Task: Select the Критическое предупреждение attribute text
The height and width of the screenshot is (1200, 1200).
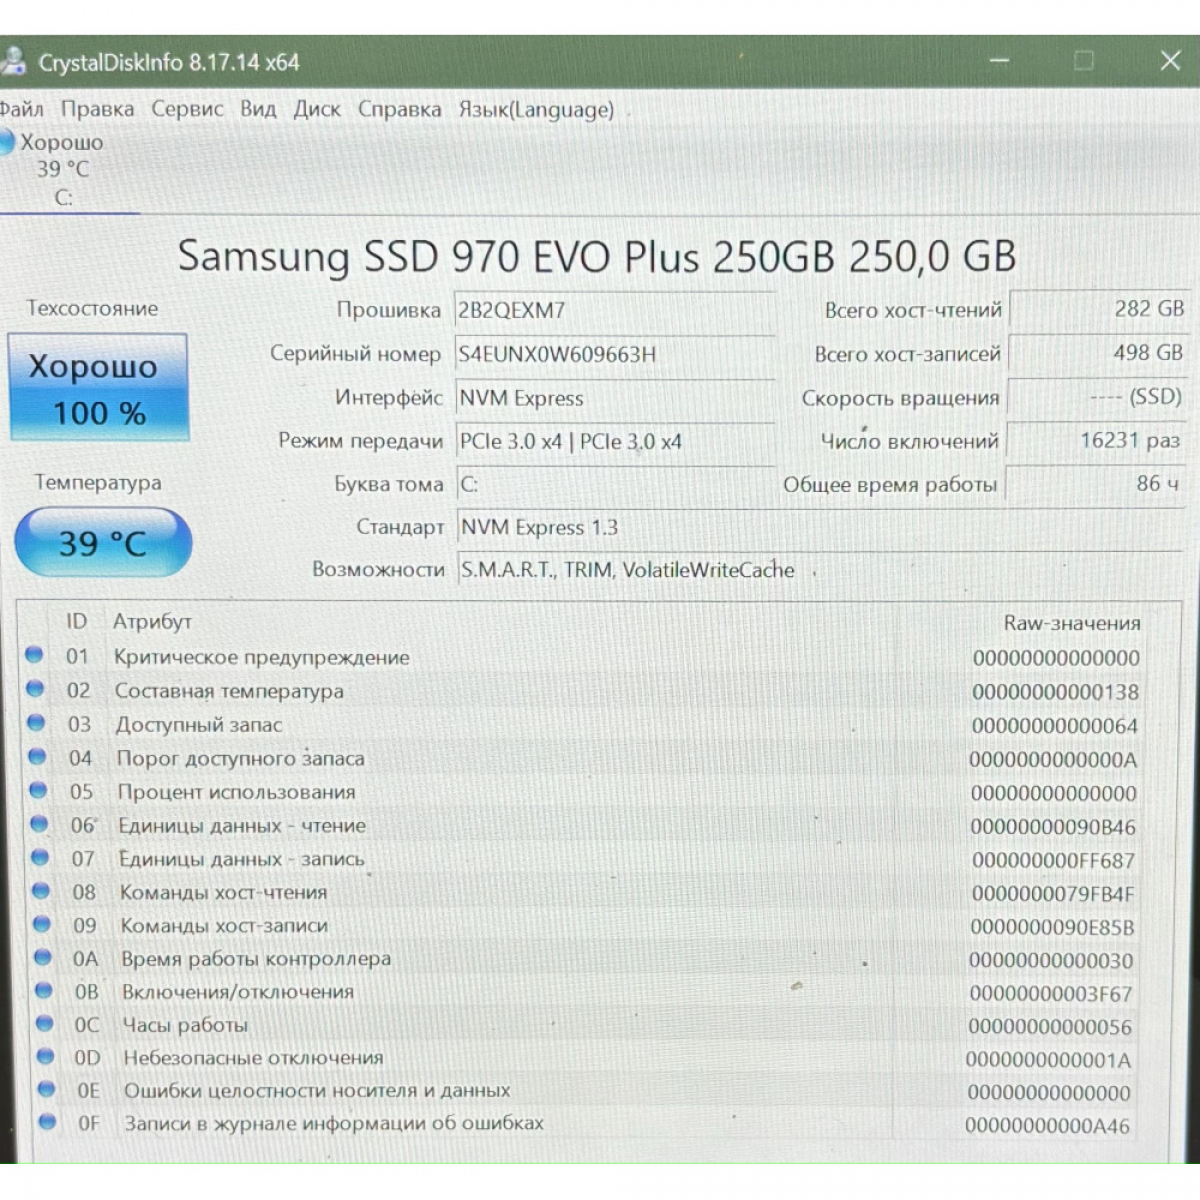Action: pyautogui.click(x=262, y=657)
